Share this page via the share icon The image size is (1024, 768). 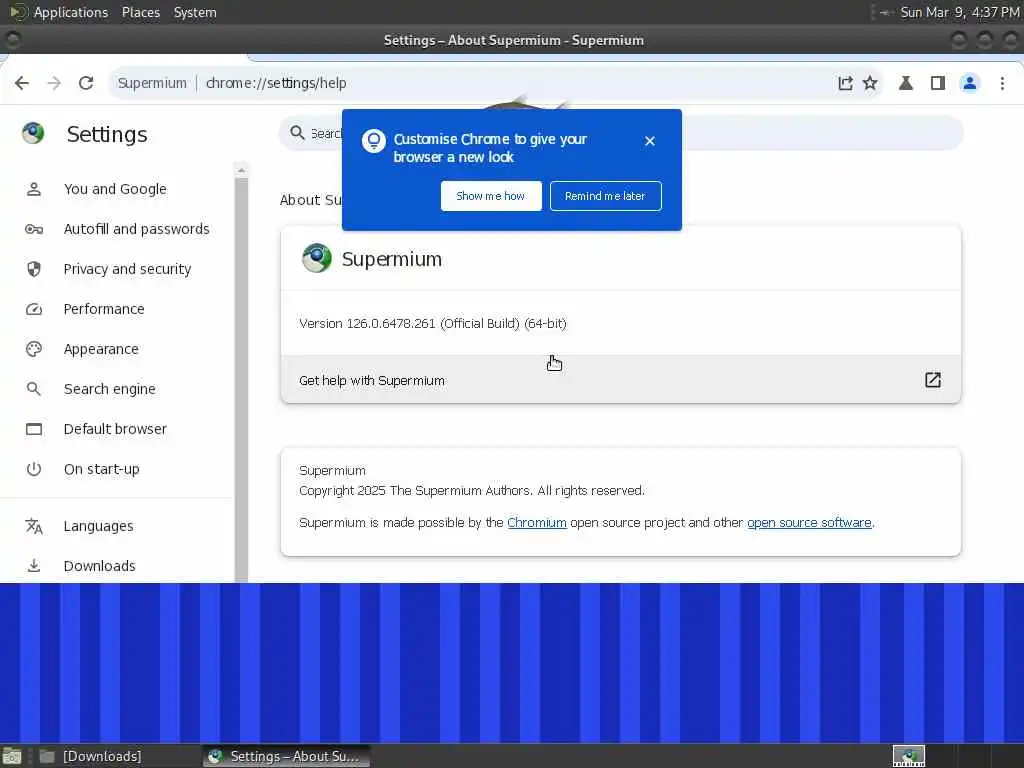click(845, 83)
